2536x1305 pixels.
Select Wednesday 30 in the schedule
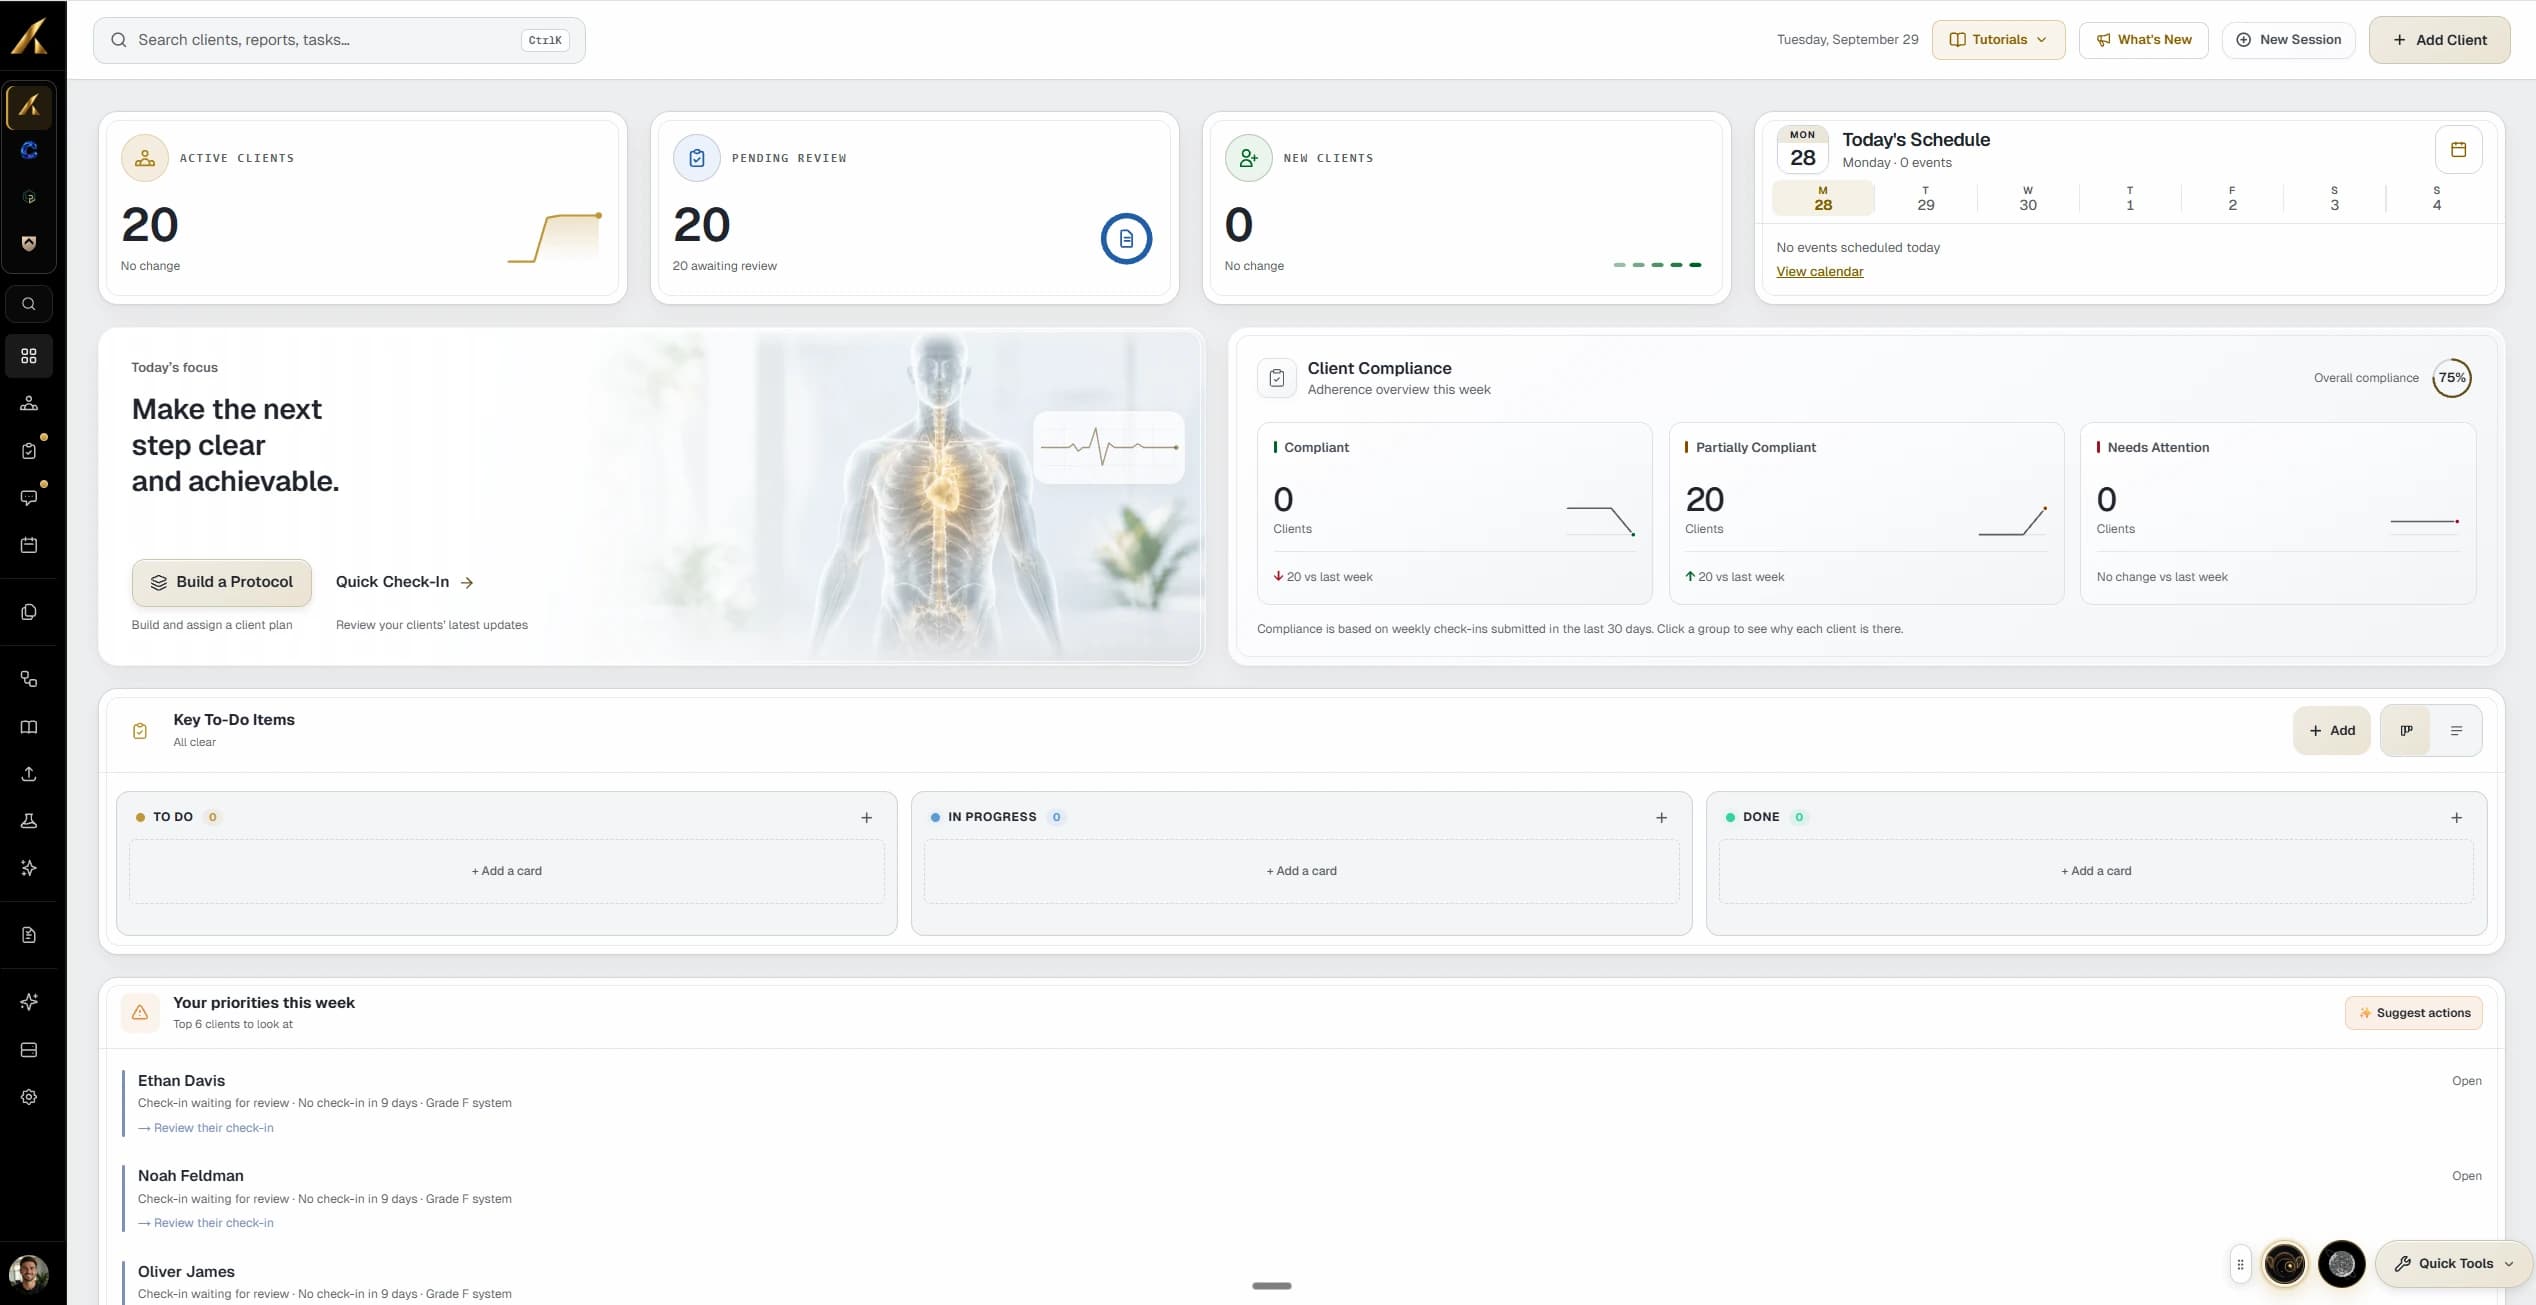[x=2027, y=199]
